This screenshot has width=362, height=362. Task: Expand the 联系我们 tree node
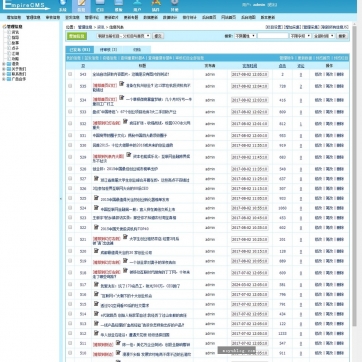pos(4,74)
